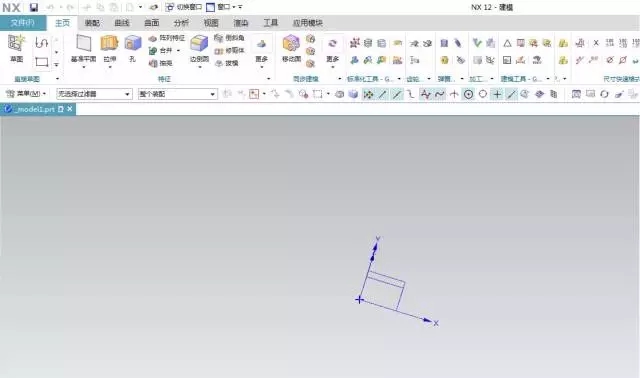Activate the Extrude (拉伸) tool
This screenshot has width=640, height=378.
point(109,49)
